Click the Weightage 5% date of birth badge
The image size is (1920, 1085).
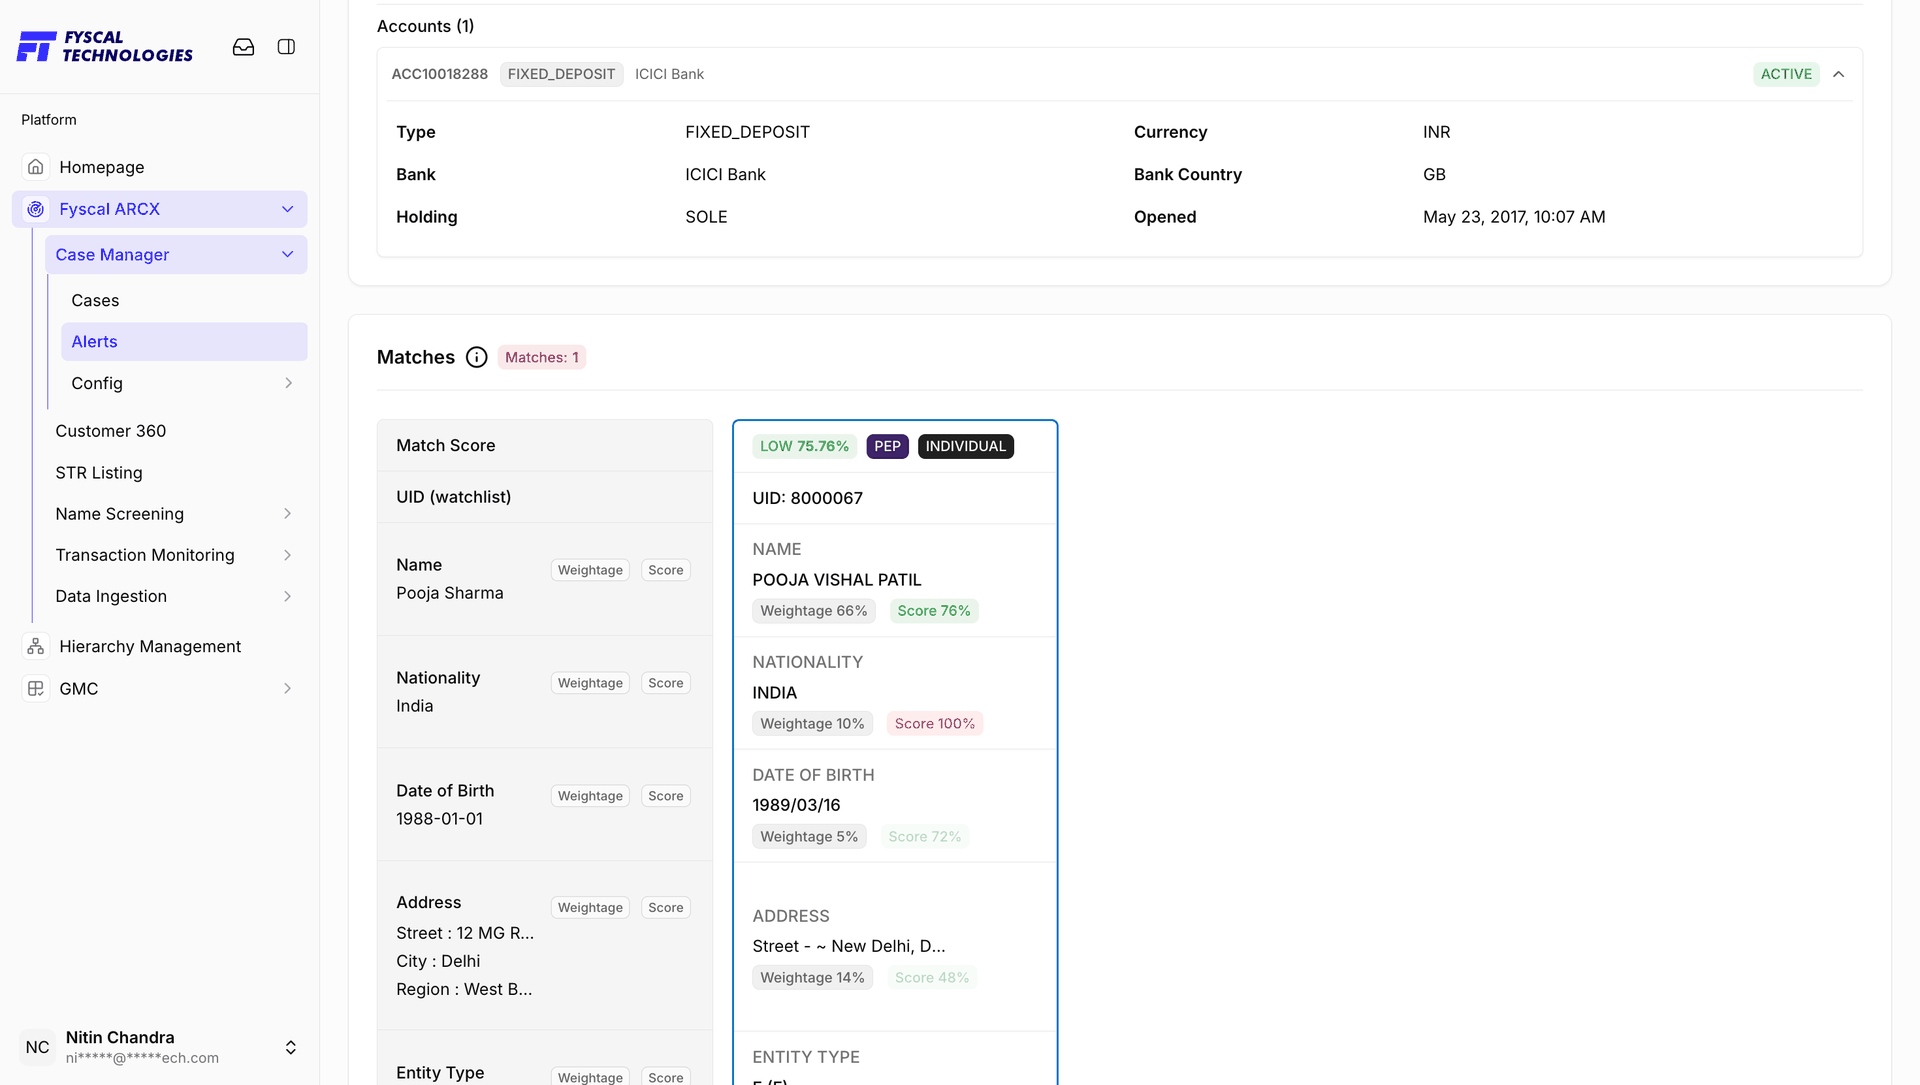pos(809,837)
